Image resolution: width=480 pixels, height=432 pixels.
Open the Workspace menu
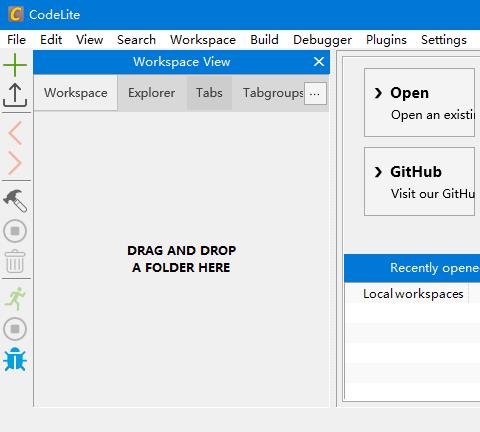pos(203,40)
